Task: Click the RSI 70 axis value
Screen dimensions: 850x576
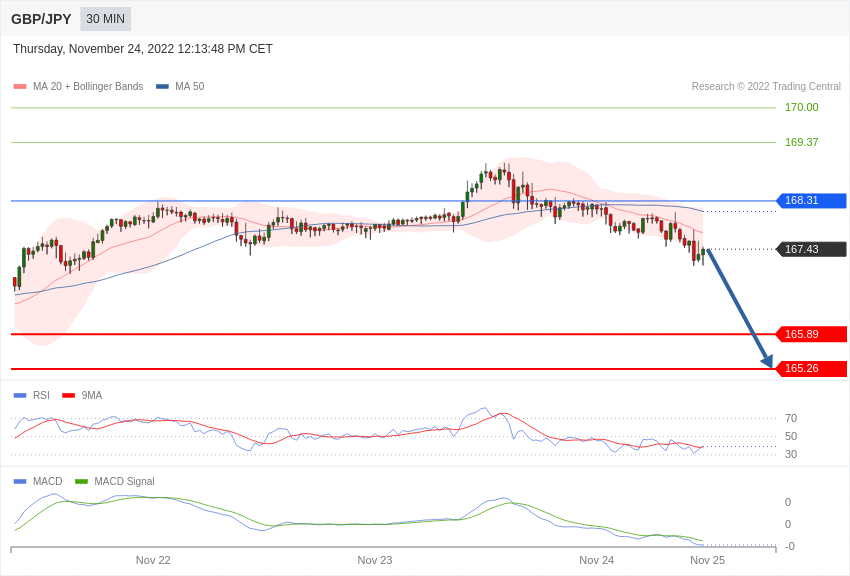Action: 791,418
